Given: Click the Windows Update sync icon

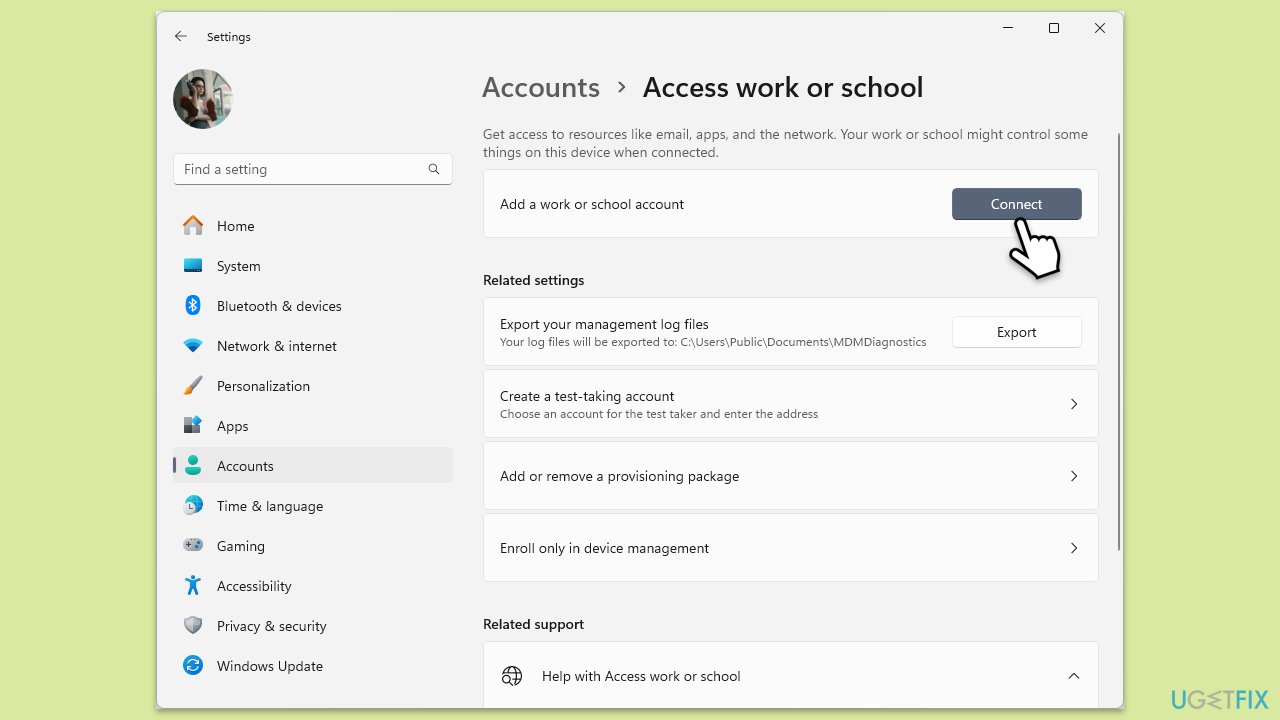Looking at the screenshot, I should tap(193, 666).
